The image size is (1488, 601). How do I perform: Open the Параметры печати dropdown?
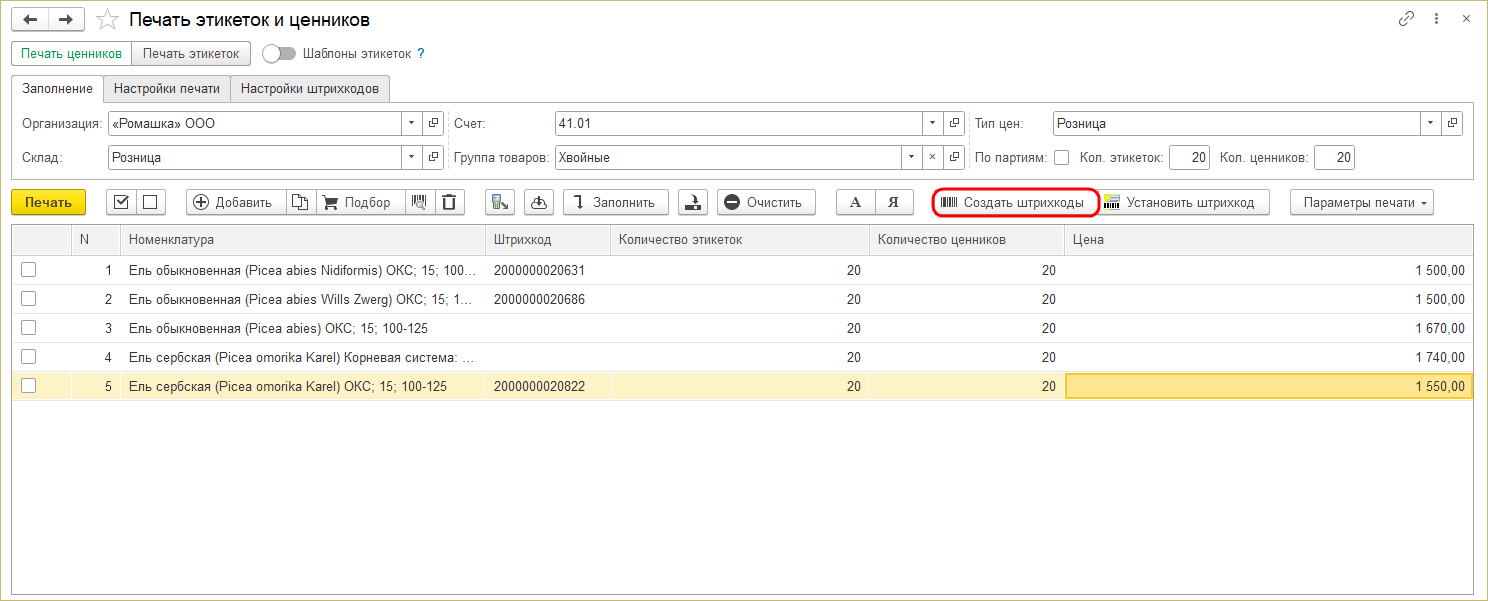pyautogui.click(x=1361, y=202)
